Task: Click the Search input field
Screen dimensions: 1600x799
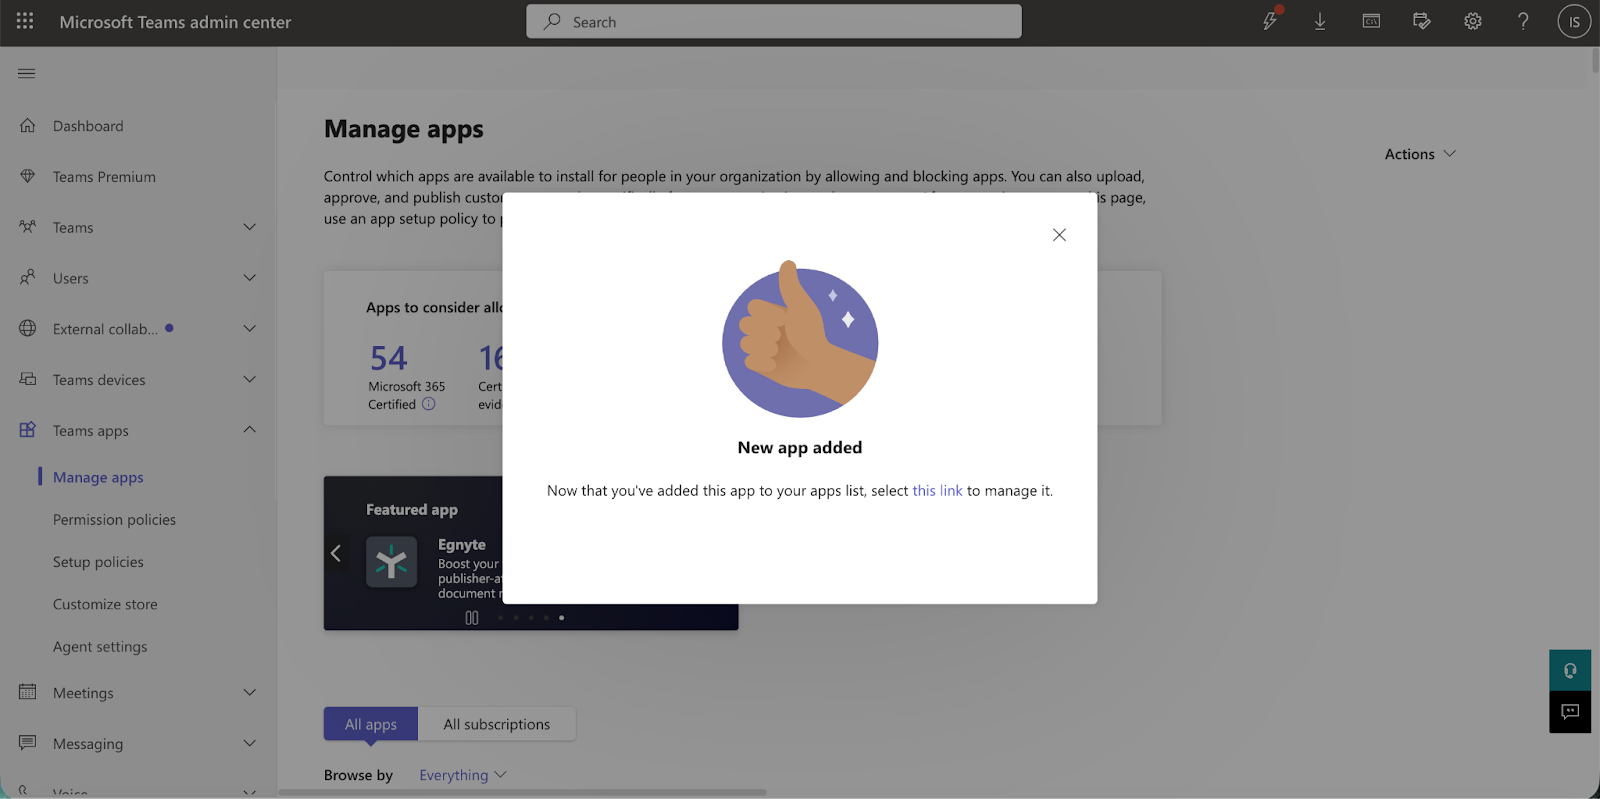Action: click(774, 21)
